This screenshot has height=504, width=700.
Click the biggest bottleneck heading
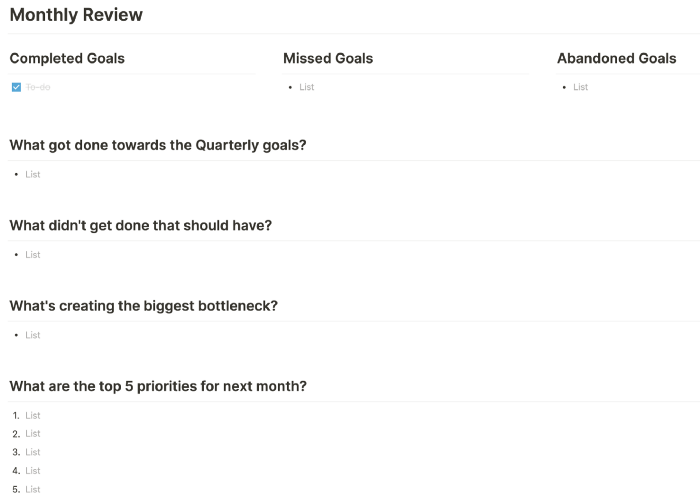coord(144,306)
